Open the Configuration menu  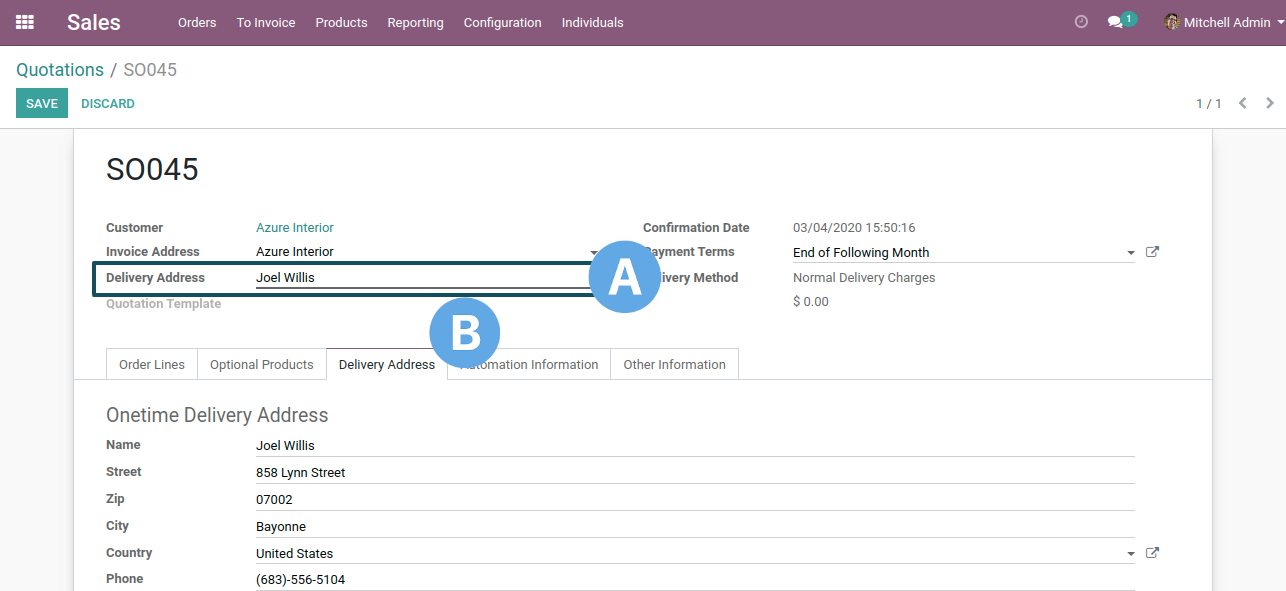[502, 22]
